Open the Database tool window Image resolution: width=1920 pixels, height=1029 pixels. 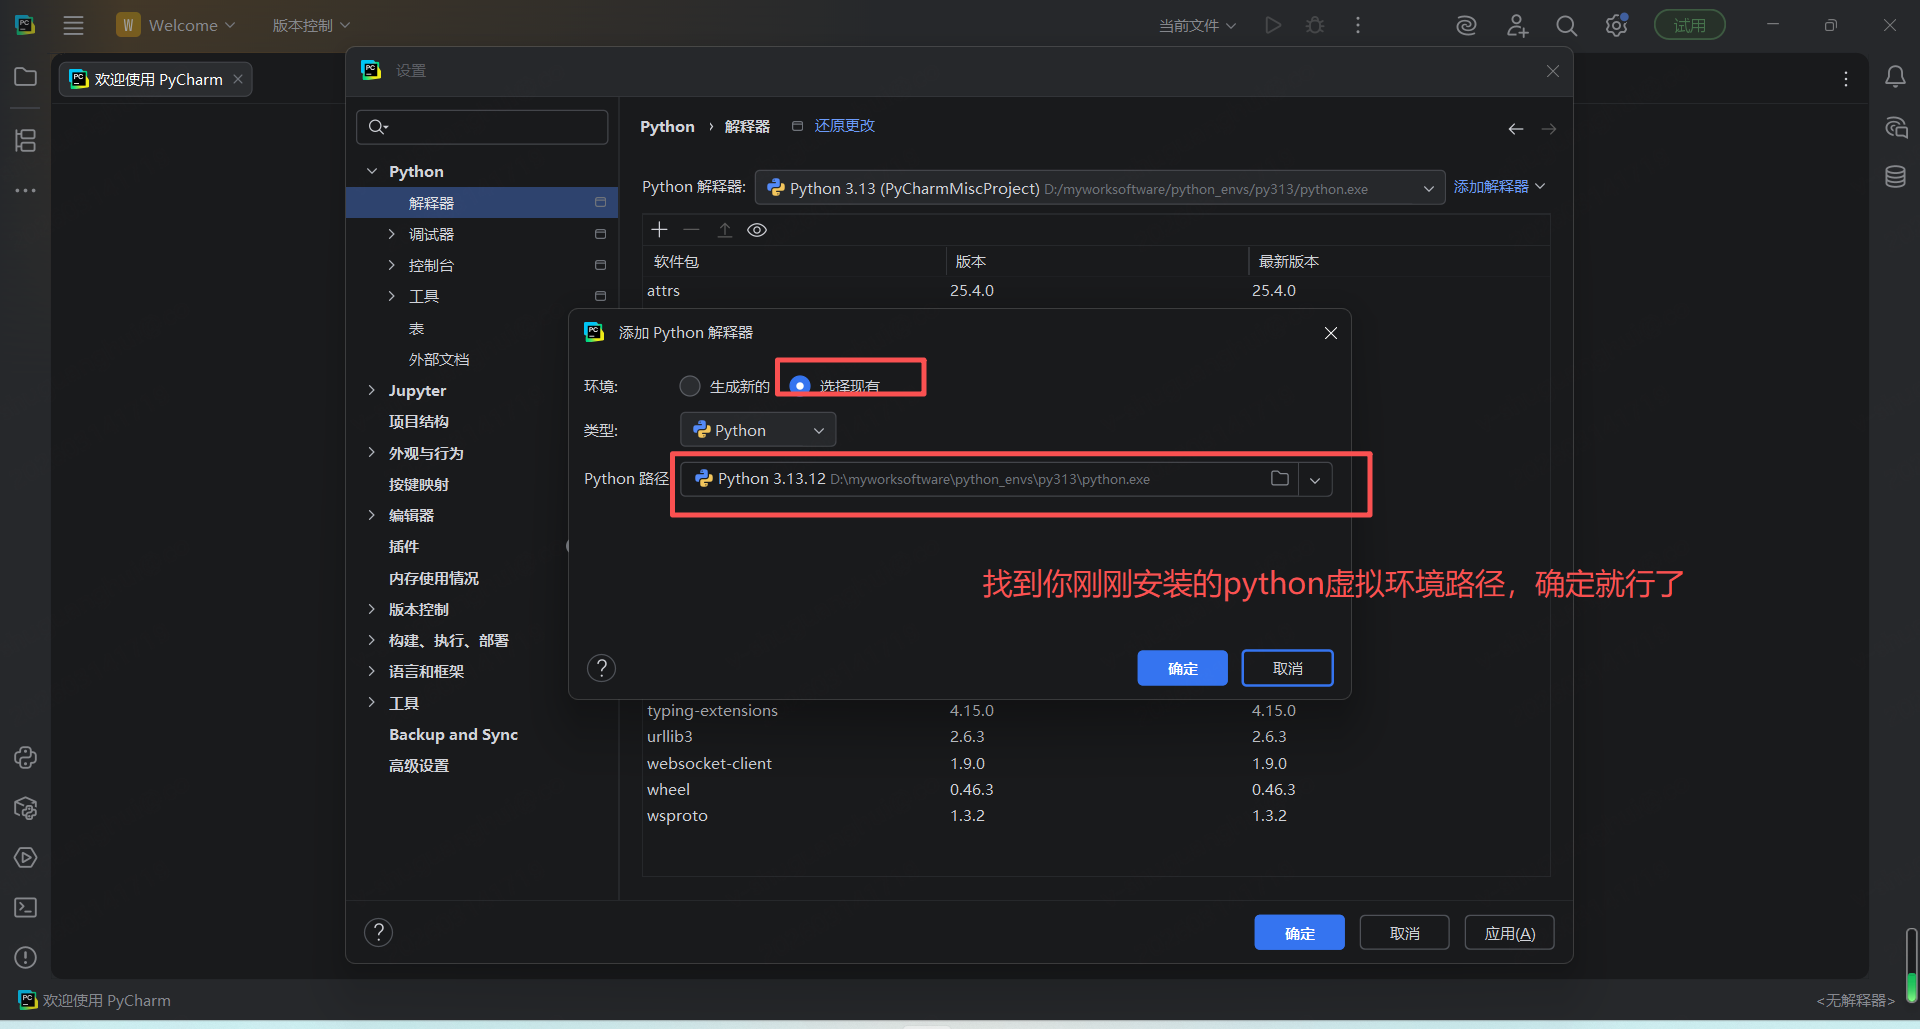coord(1895,177)
